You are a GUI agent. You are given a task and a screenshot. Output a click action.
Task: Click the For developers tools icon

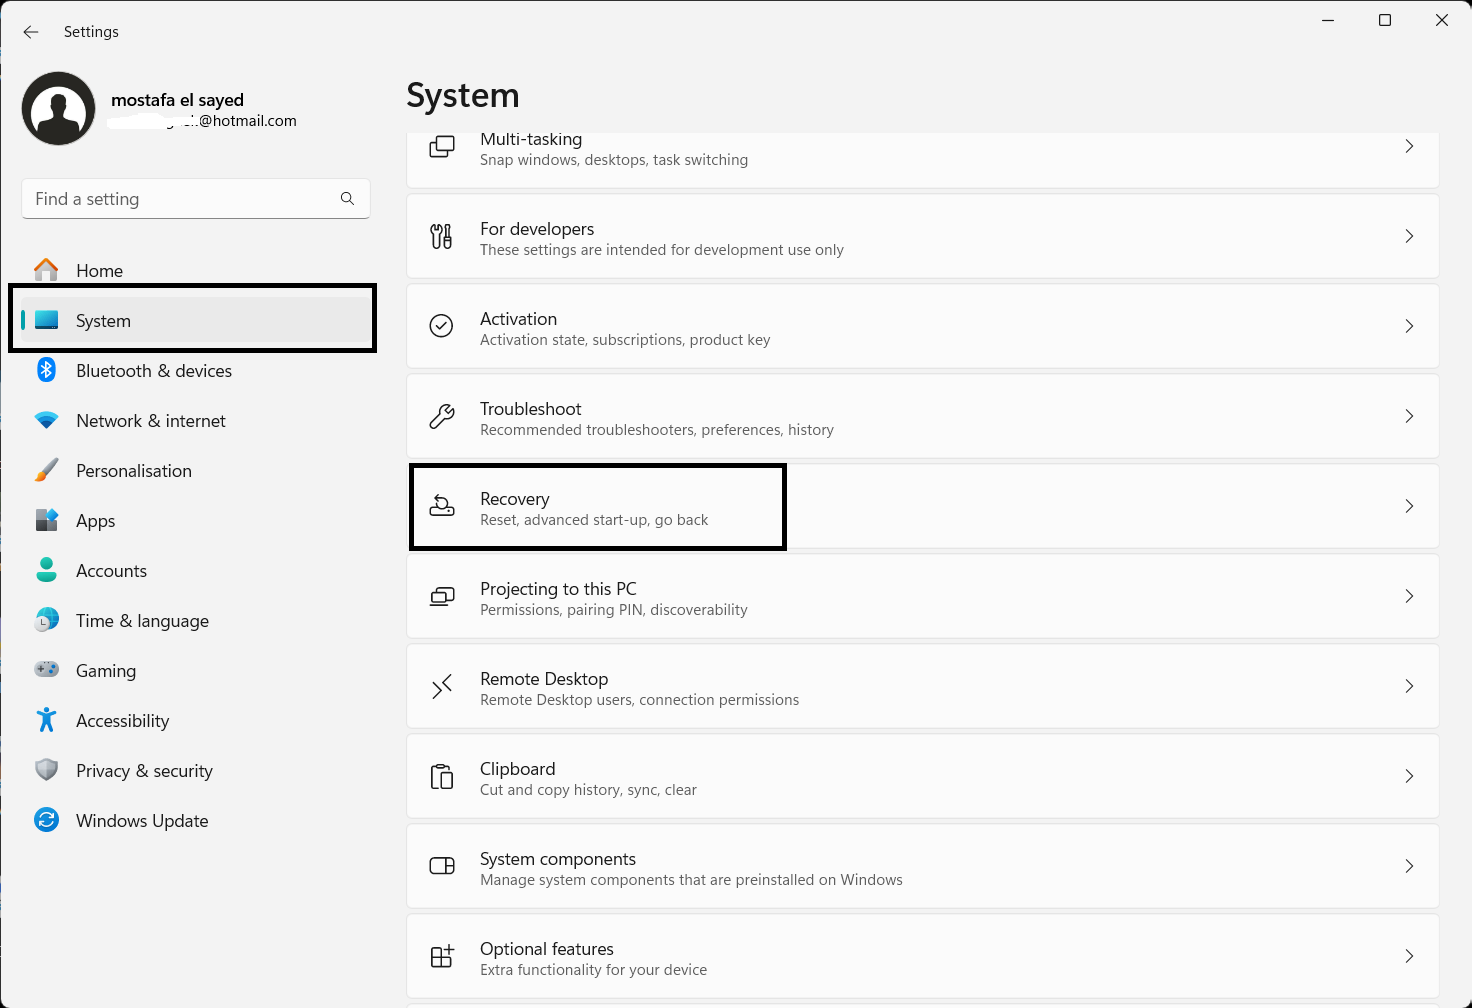tap(441, 236)
